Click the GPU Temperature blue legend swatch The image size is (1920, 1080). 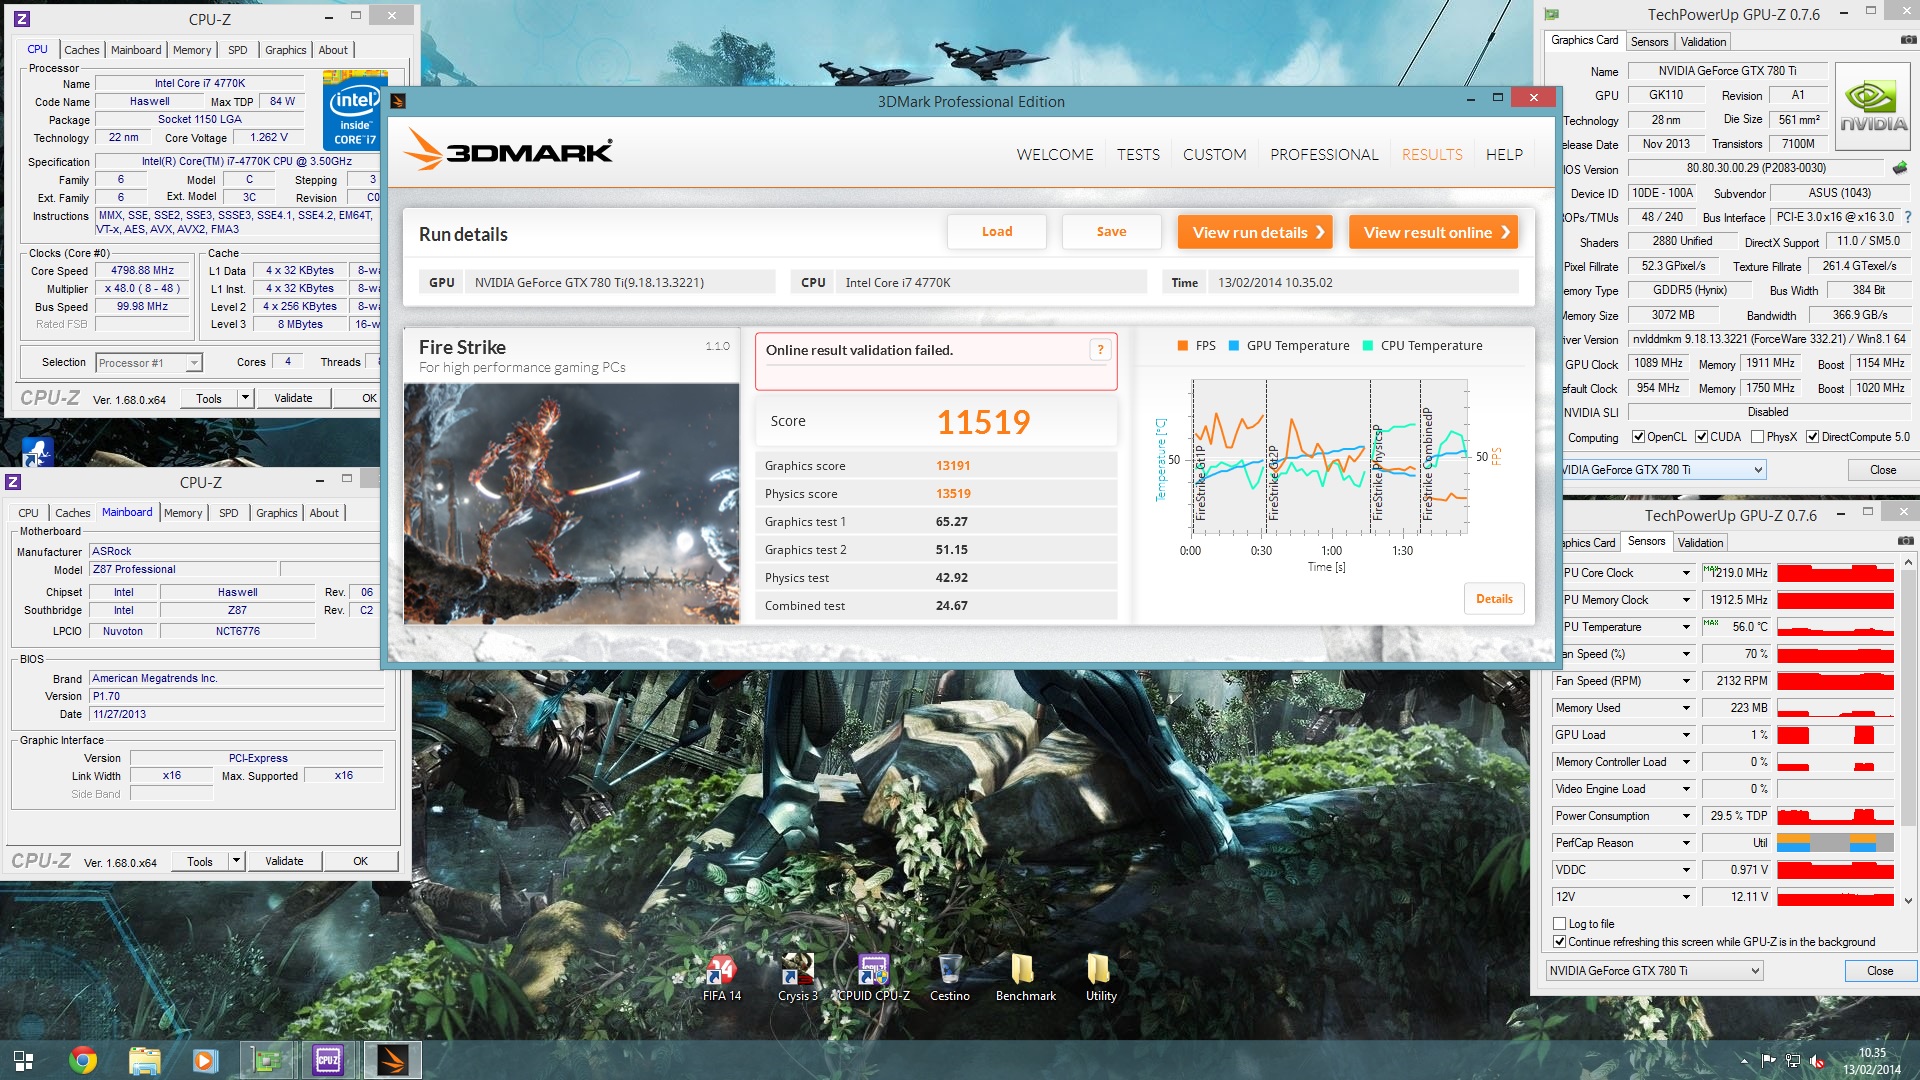tap(1233, 346)
